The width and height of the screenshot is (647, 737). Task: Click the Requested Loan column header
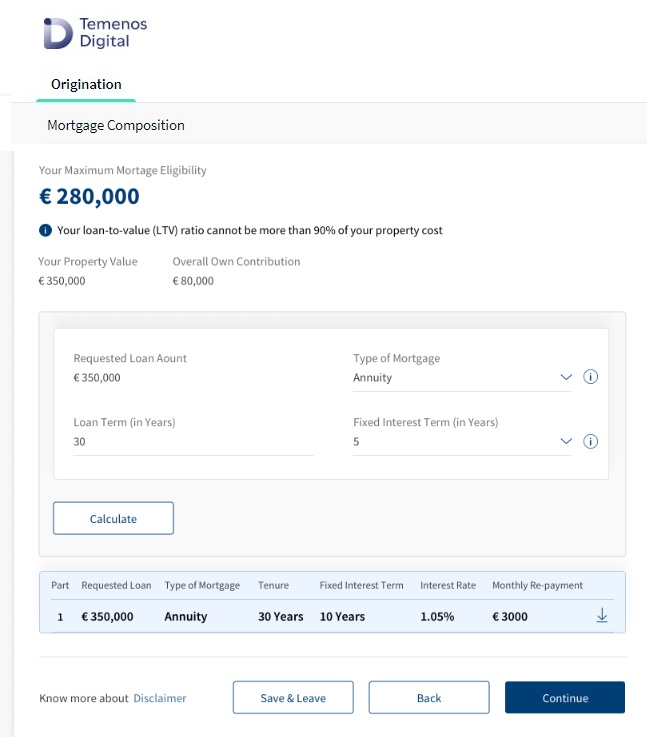pos(116,585)
